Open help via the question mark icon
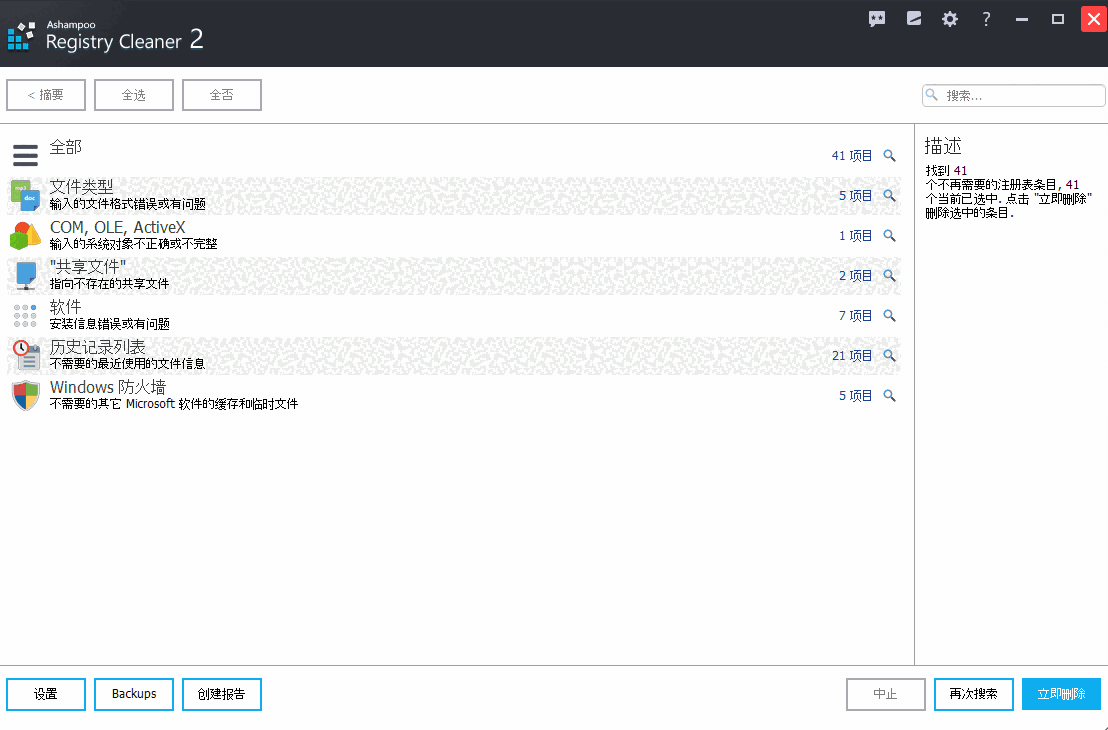Screen dimensions: 1108x730 (985, 18)
